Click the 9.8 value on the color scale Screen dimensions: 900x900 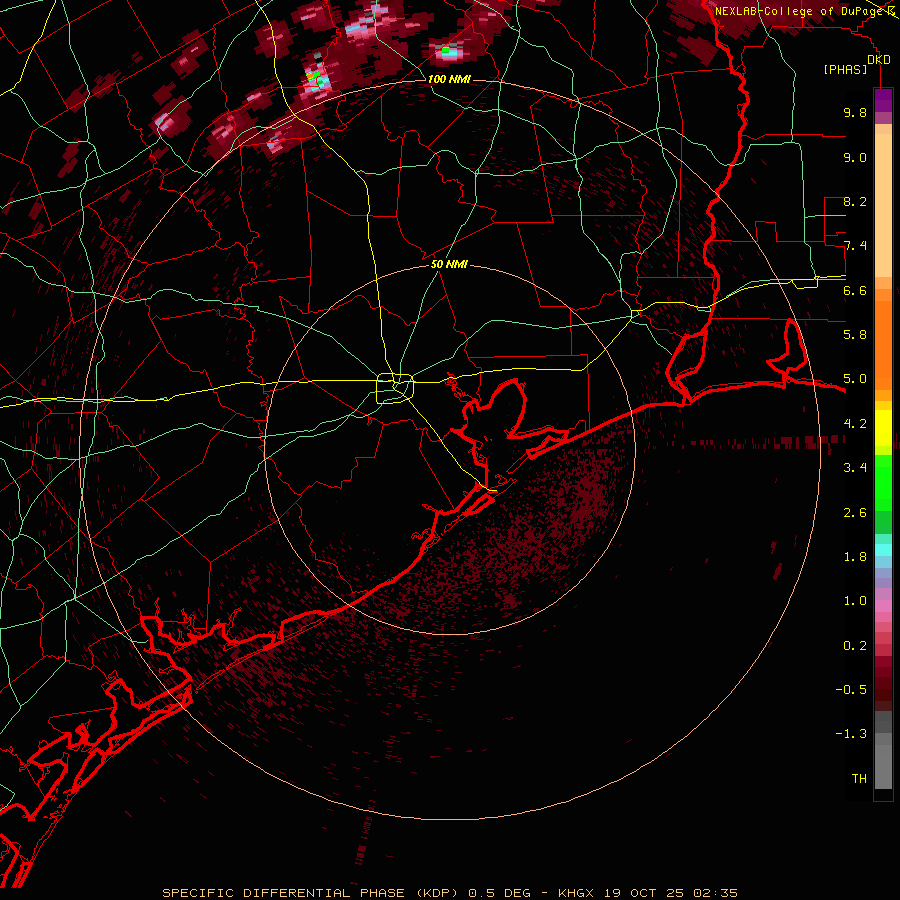(x=855, y=112)
